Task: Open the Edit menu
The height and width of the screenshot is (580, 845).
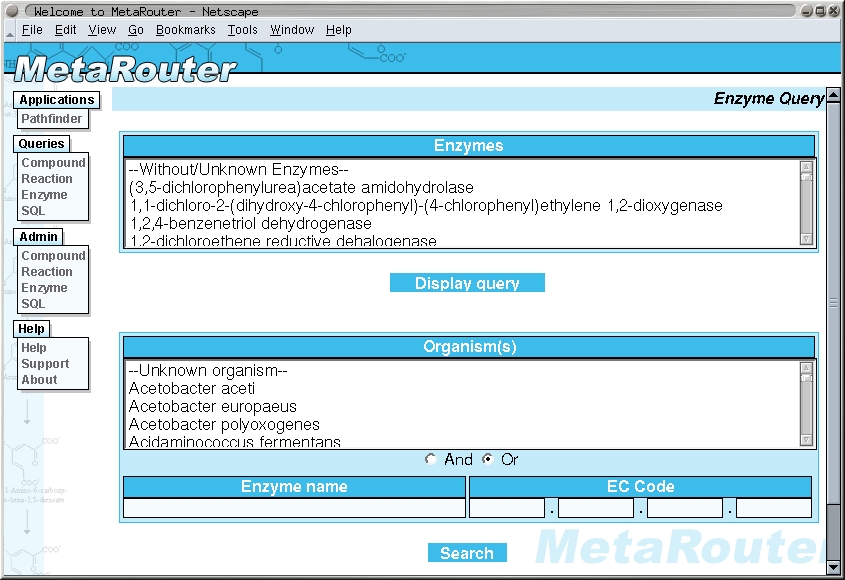Action: pos(66,30)
